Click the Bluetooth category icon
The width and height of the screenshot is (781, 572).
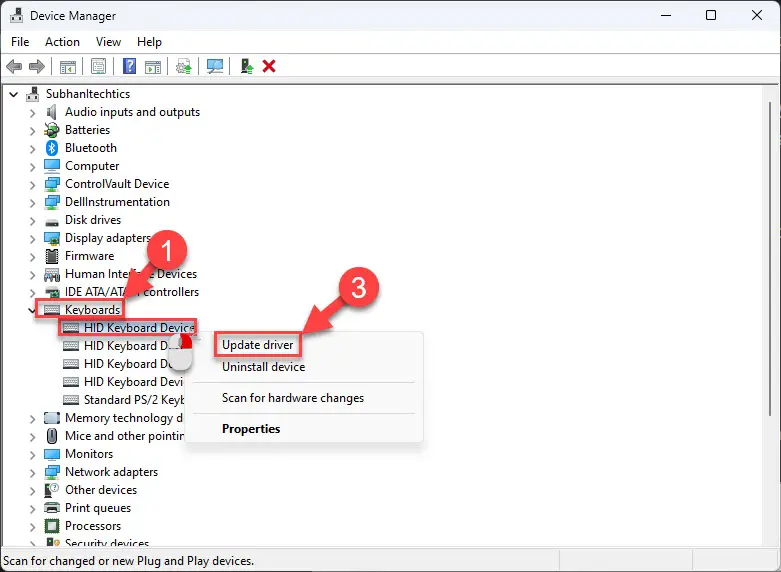pos(52,148)
